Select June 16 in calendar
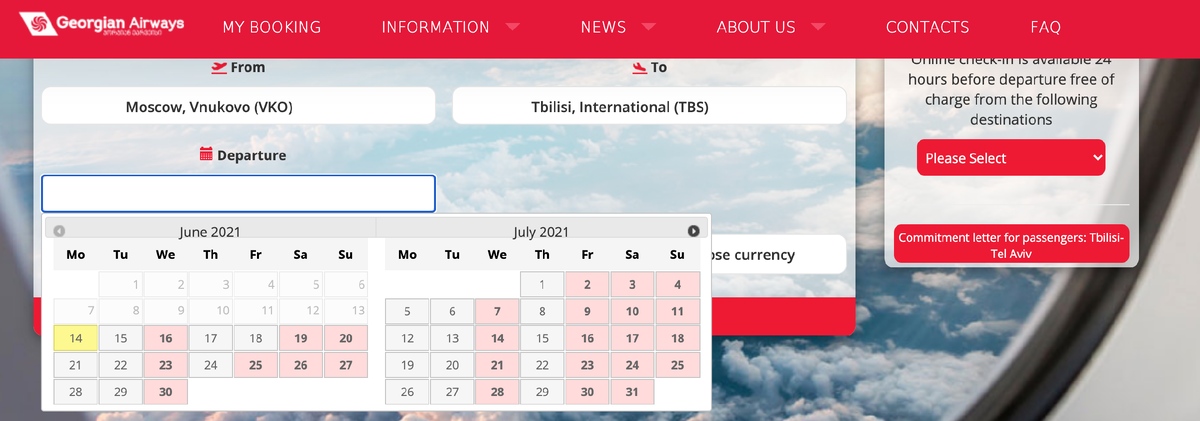Screen dimensions: 1200x421 point(166,338)
